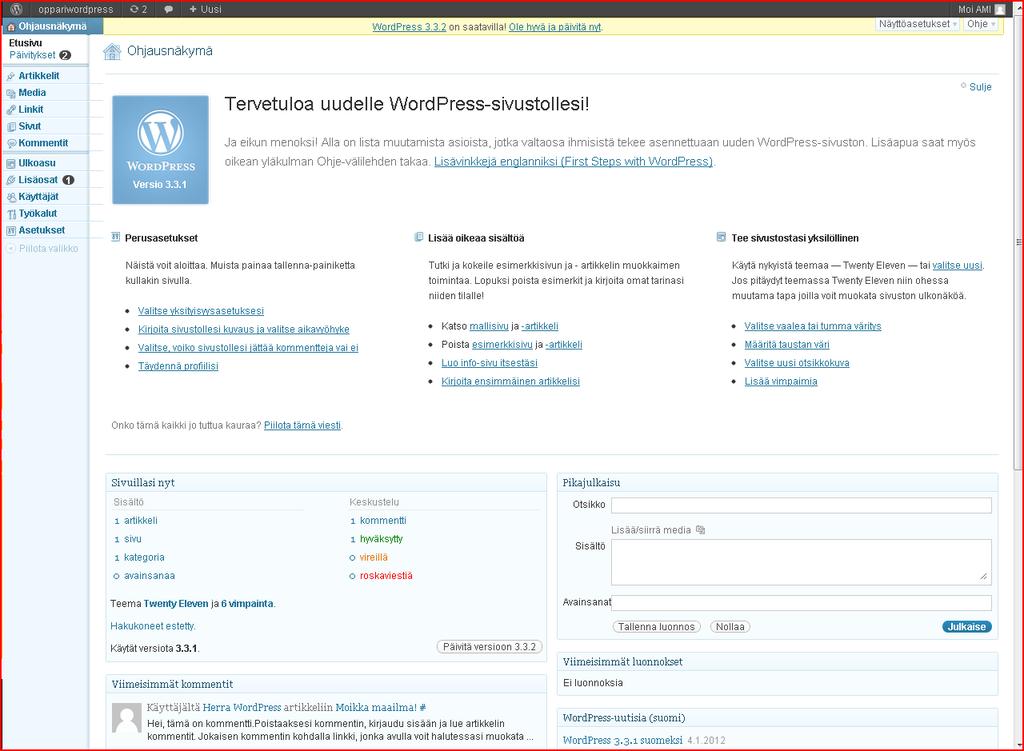This screenshot has height=751, width=1024.
Task: Click the Ohjausnäkymä house icon in heading
Action: click(112, 52)
